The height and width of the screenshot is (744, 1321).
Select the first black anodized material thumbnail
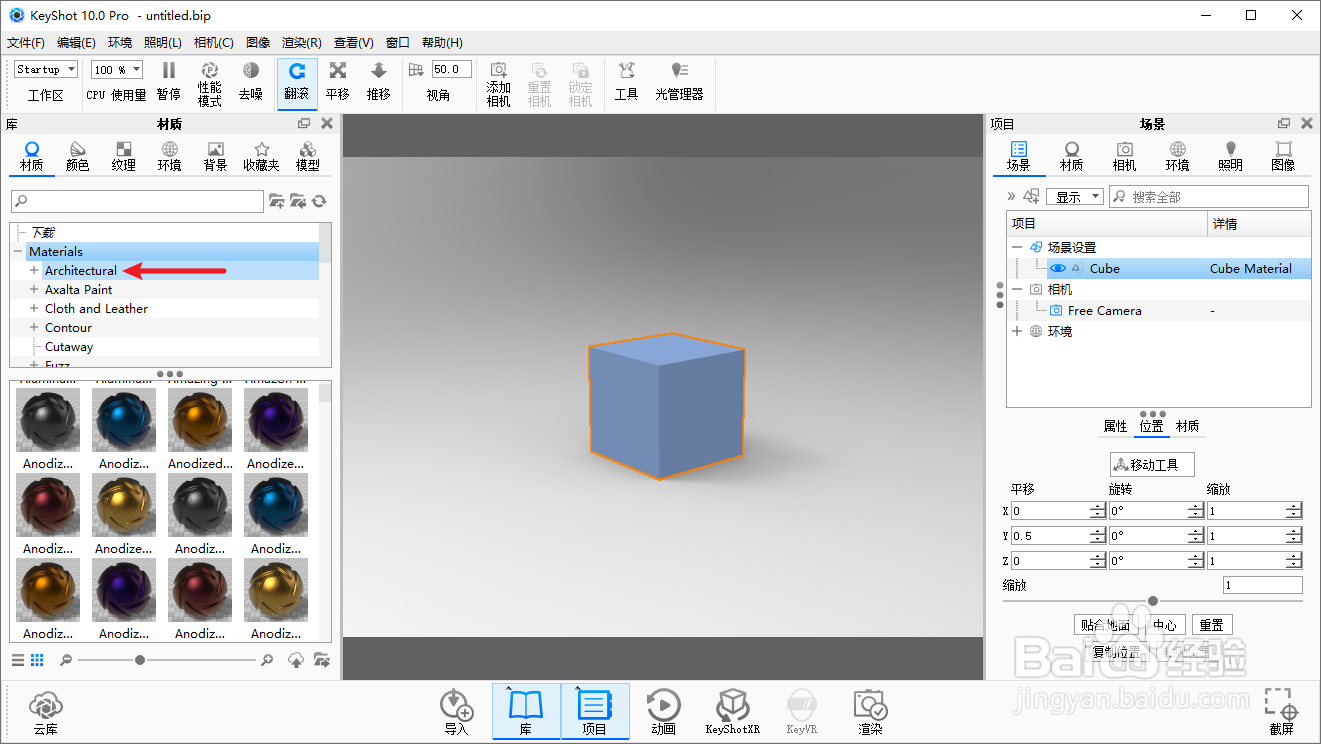[48, 420]
